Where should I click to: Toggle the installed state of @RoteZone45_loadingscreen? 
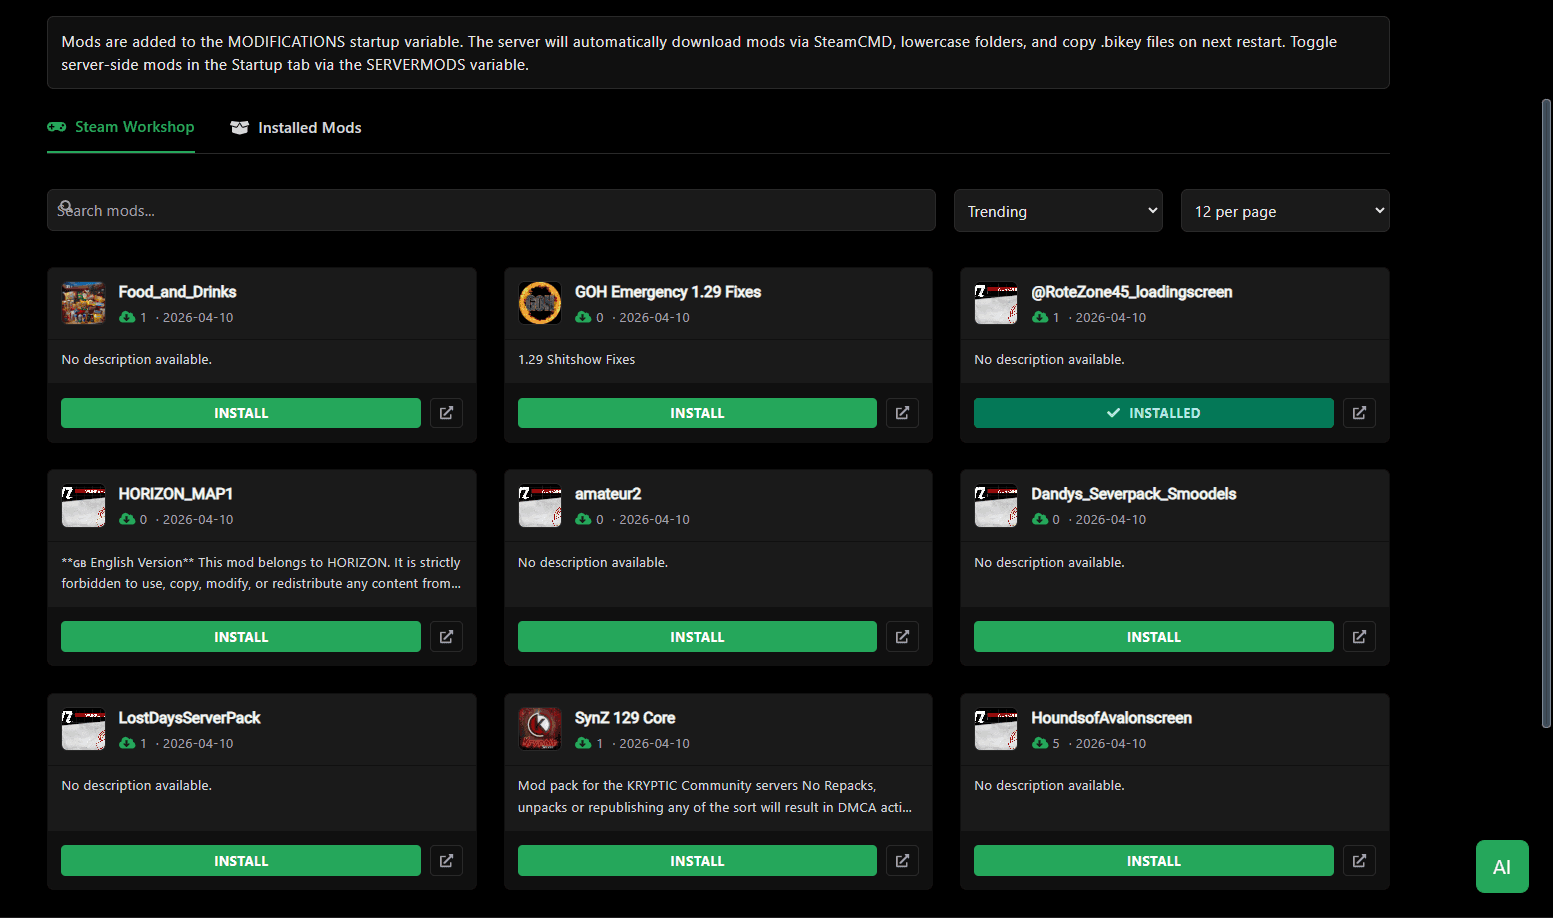point(1153,412)
